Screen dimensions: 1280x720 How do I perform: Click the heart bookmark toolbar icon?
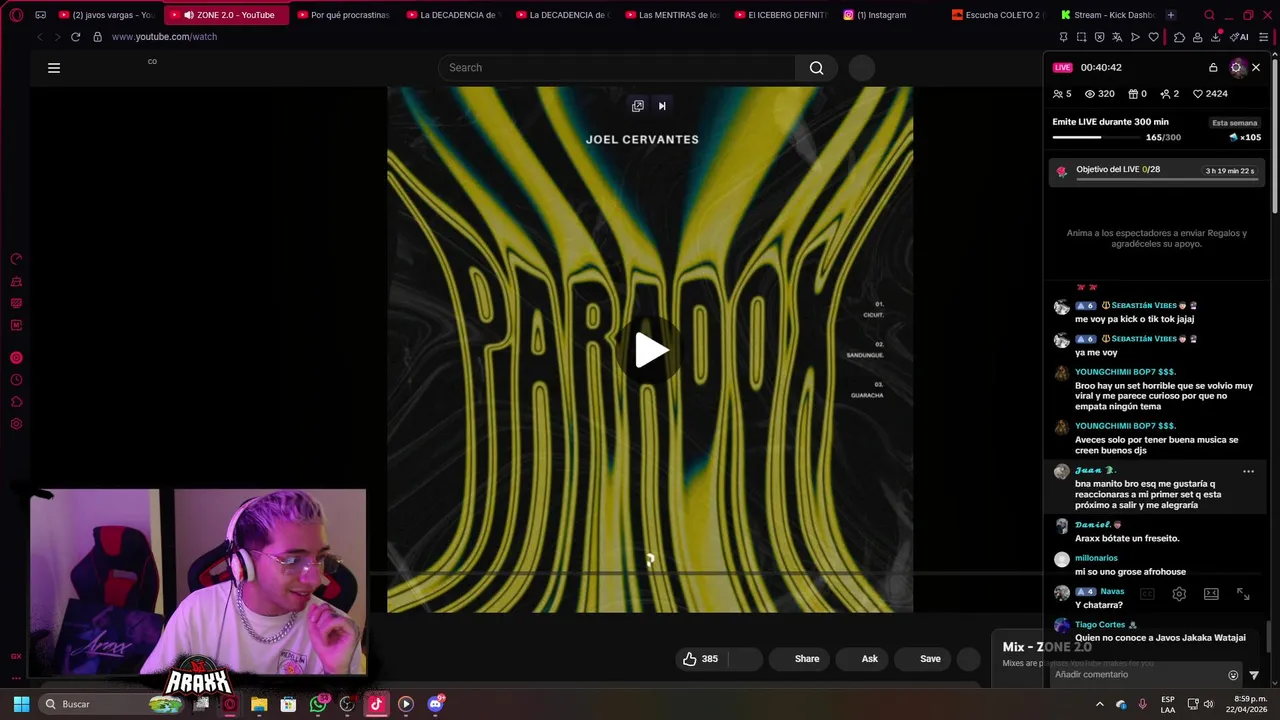pos(1153,37)
